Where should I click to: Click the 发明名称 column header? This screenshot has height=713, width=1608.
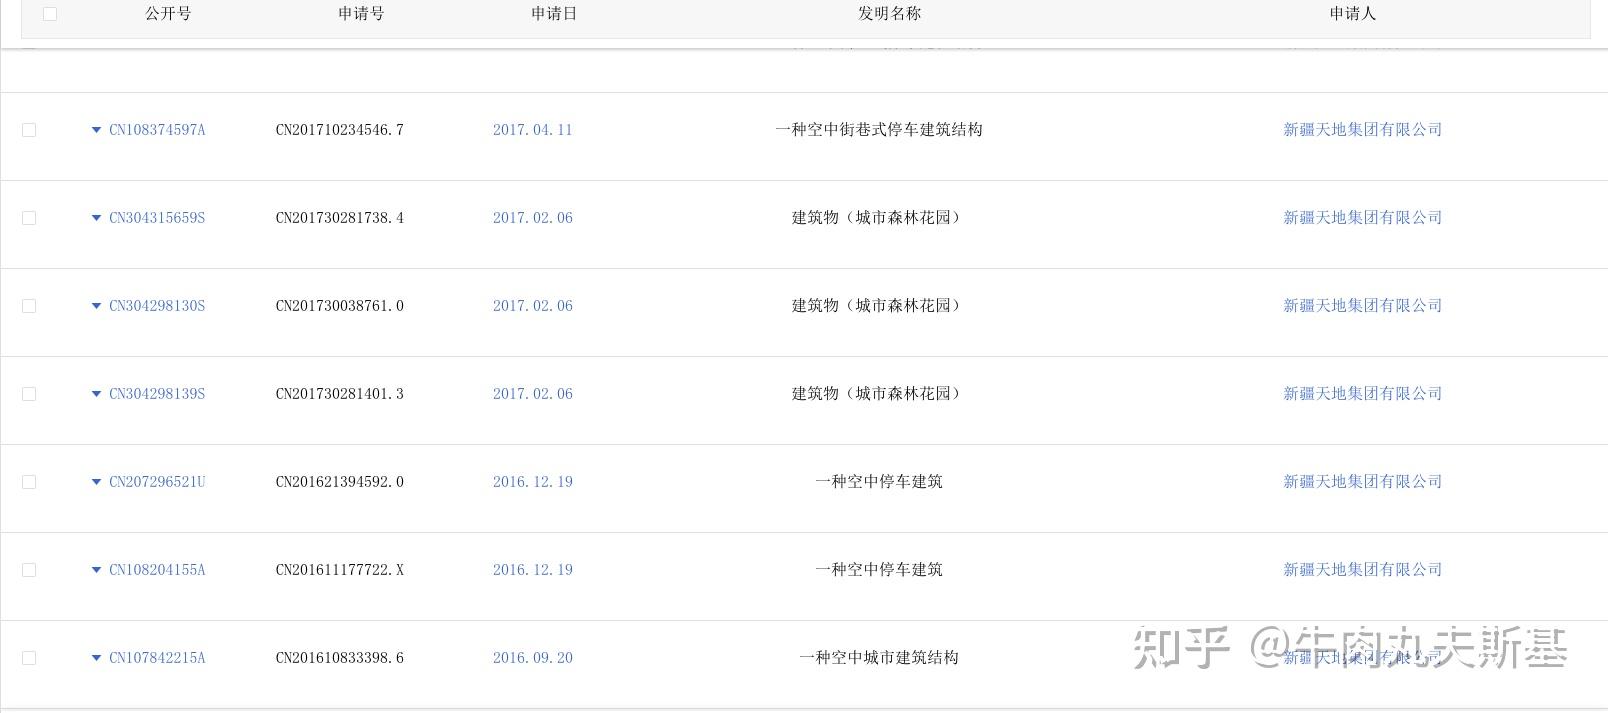[x=889, y=14]
